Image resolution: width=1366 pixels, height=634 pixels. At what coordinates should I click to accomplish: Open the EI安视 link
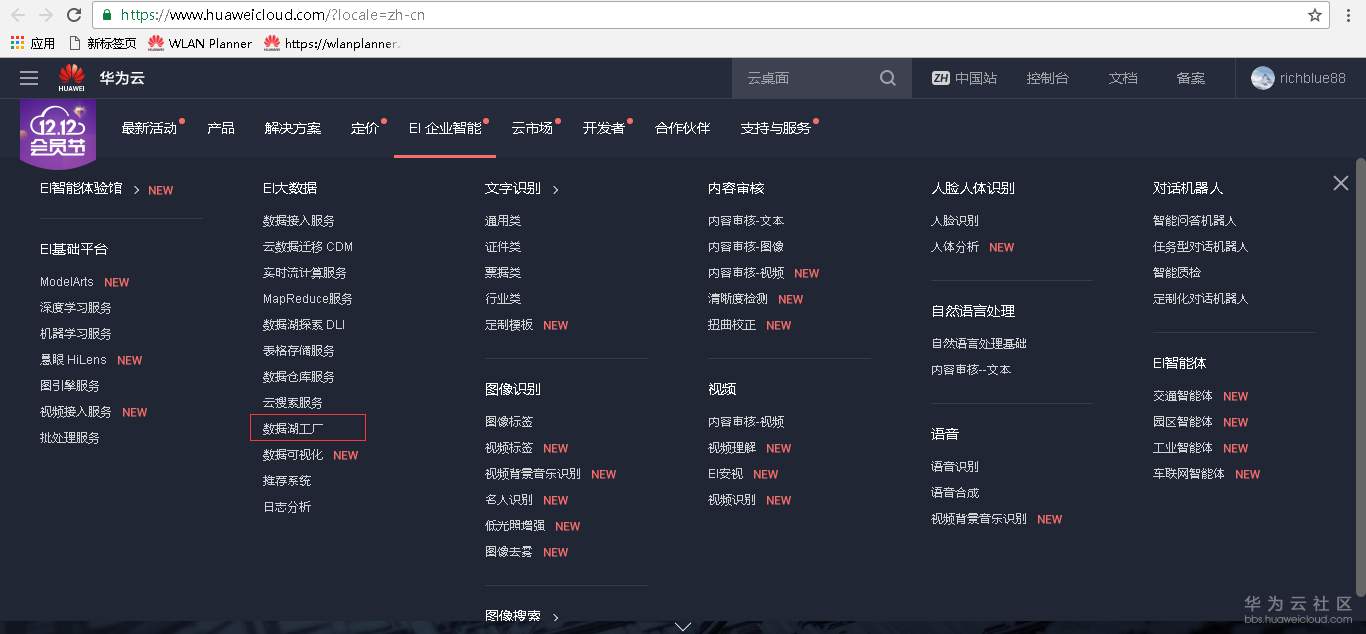726,474
